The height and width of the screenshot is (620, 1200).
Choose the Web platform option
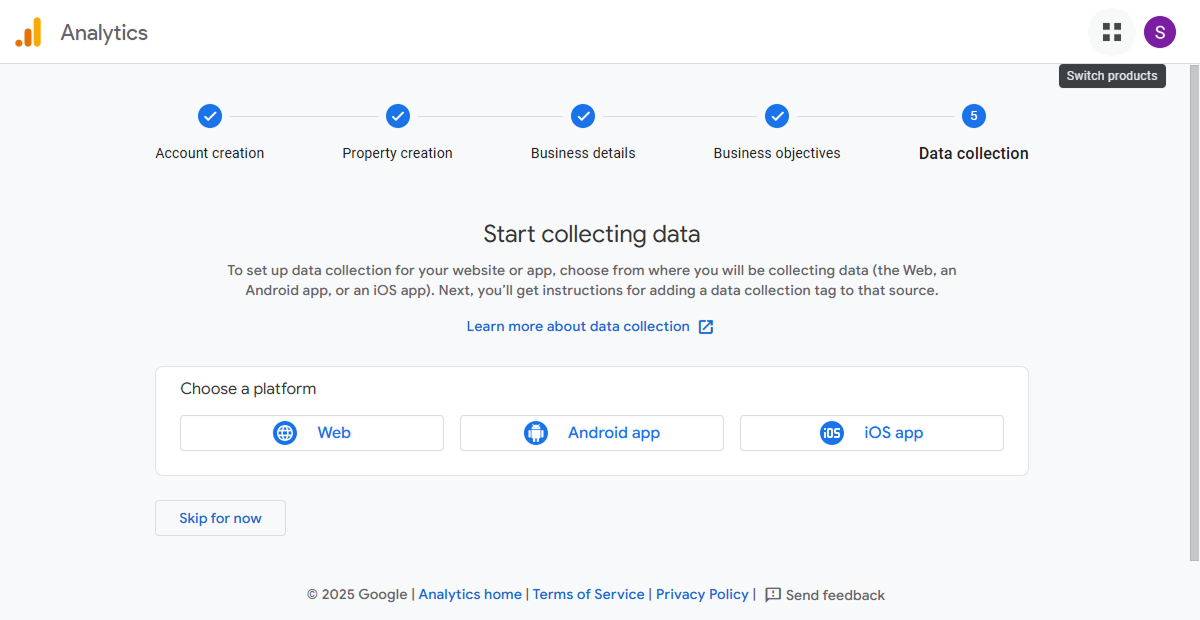[x=312, y=432]
